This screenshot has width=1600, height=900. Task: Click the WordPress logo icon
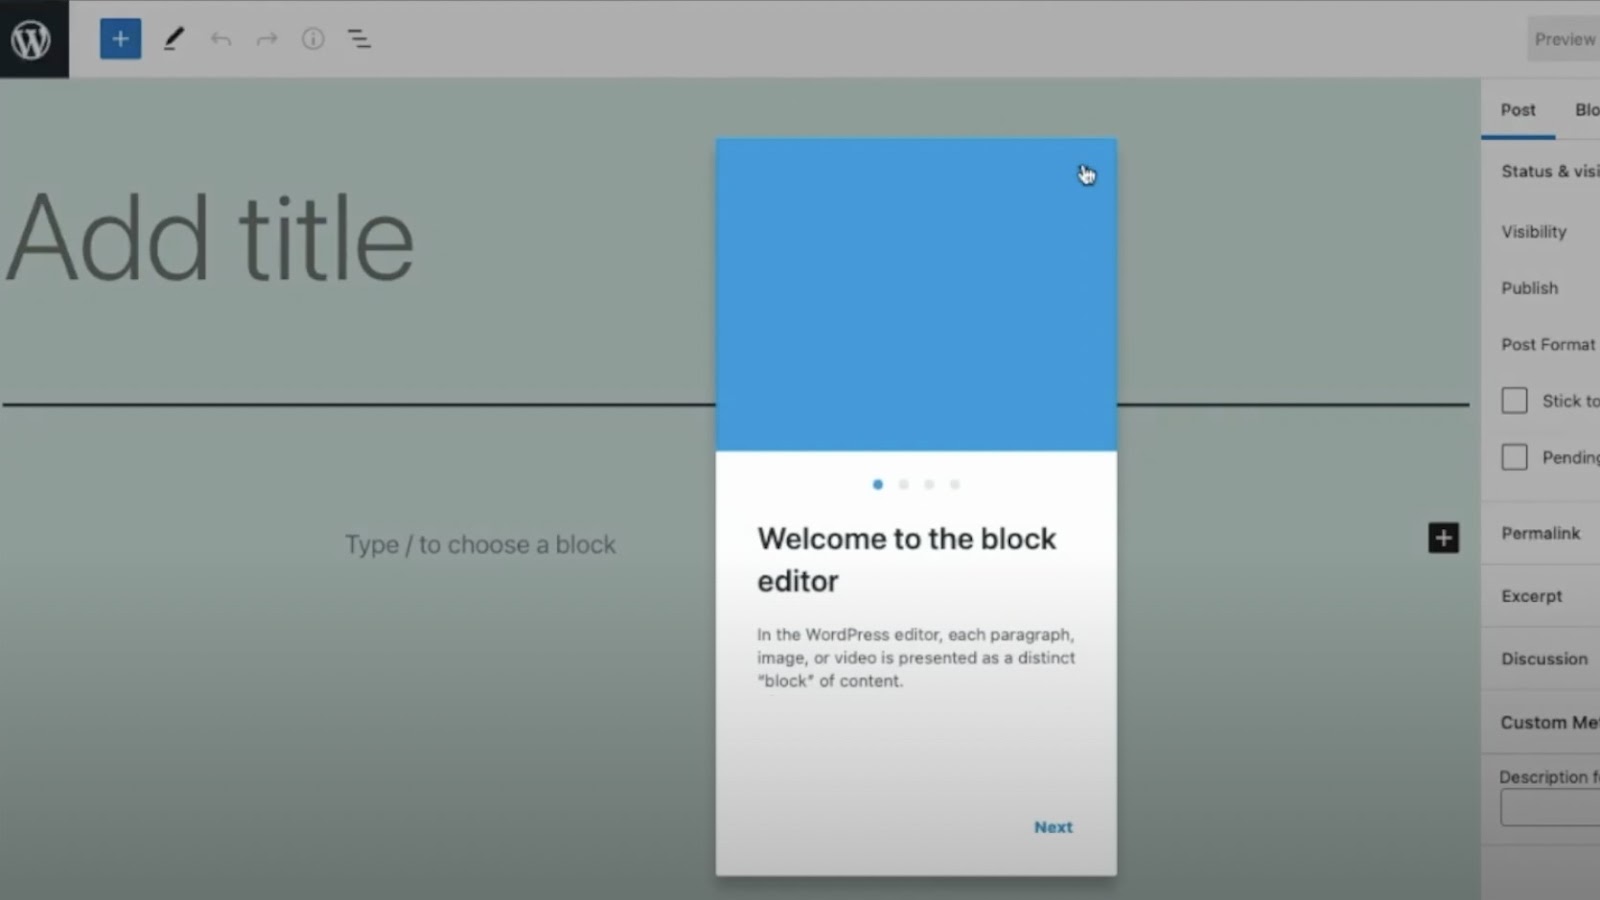[x=31, y=39]
